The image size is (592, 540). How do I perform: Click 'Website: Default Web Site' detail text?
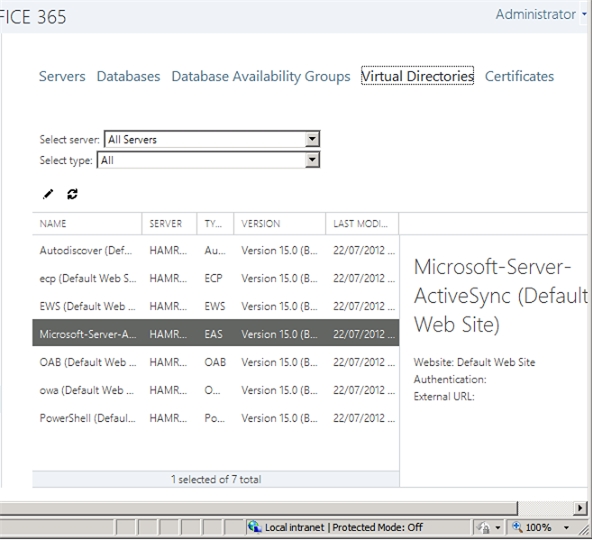coord(474,362)
